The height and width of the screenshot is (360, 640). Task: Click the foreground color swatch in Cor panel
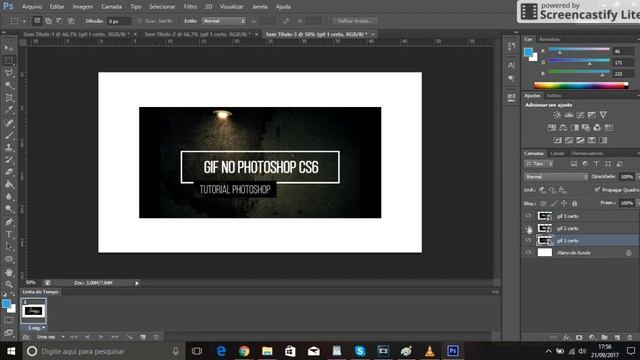(528, 52)
